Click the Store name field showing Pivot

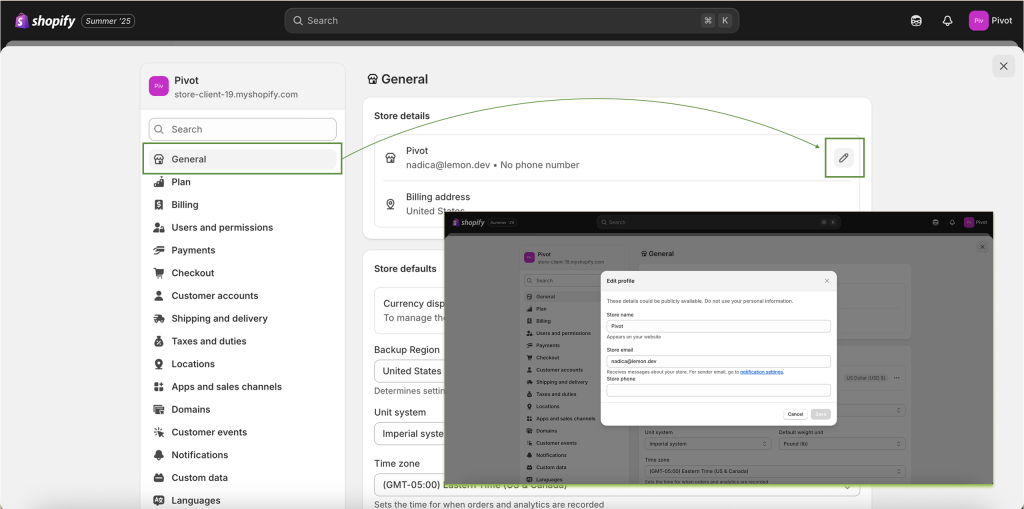click(x=718, y=326)
